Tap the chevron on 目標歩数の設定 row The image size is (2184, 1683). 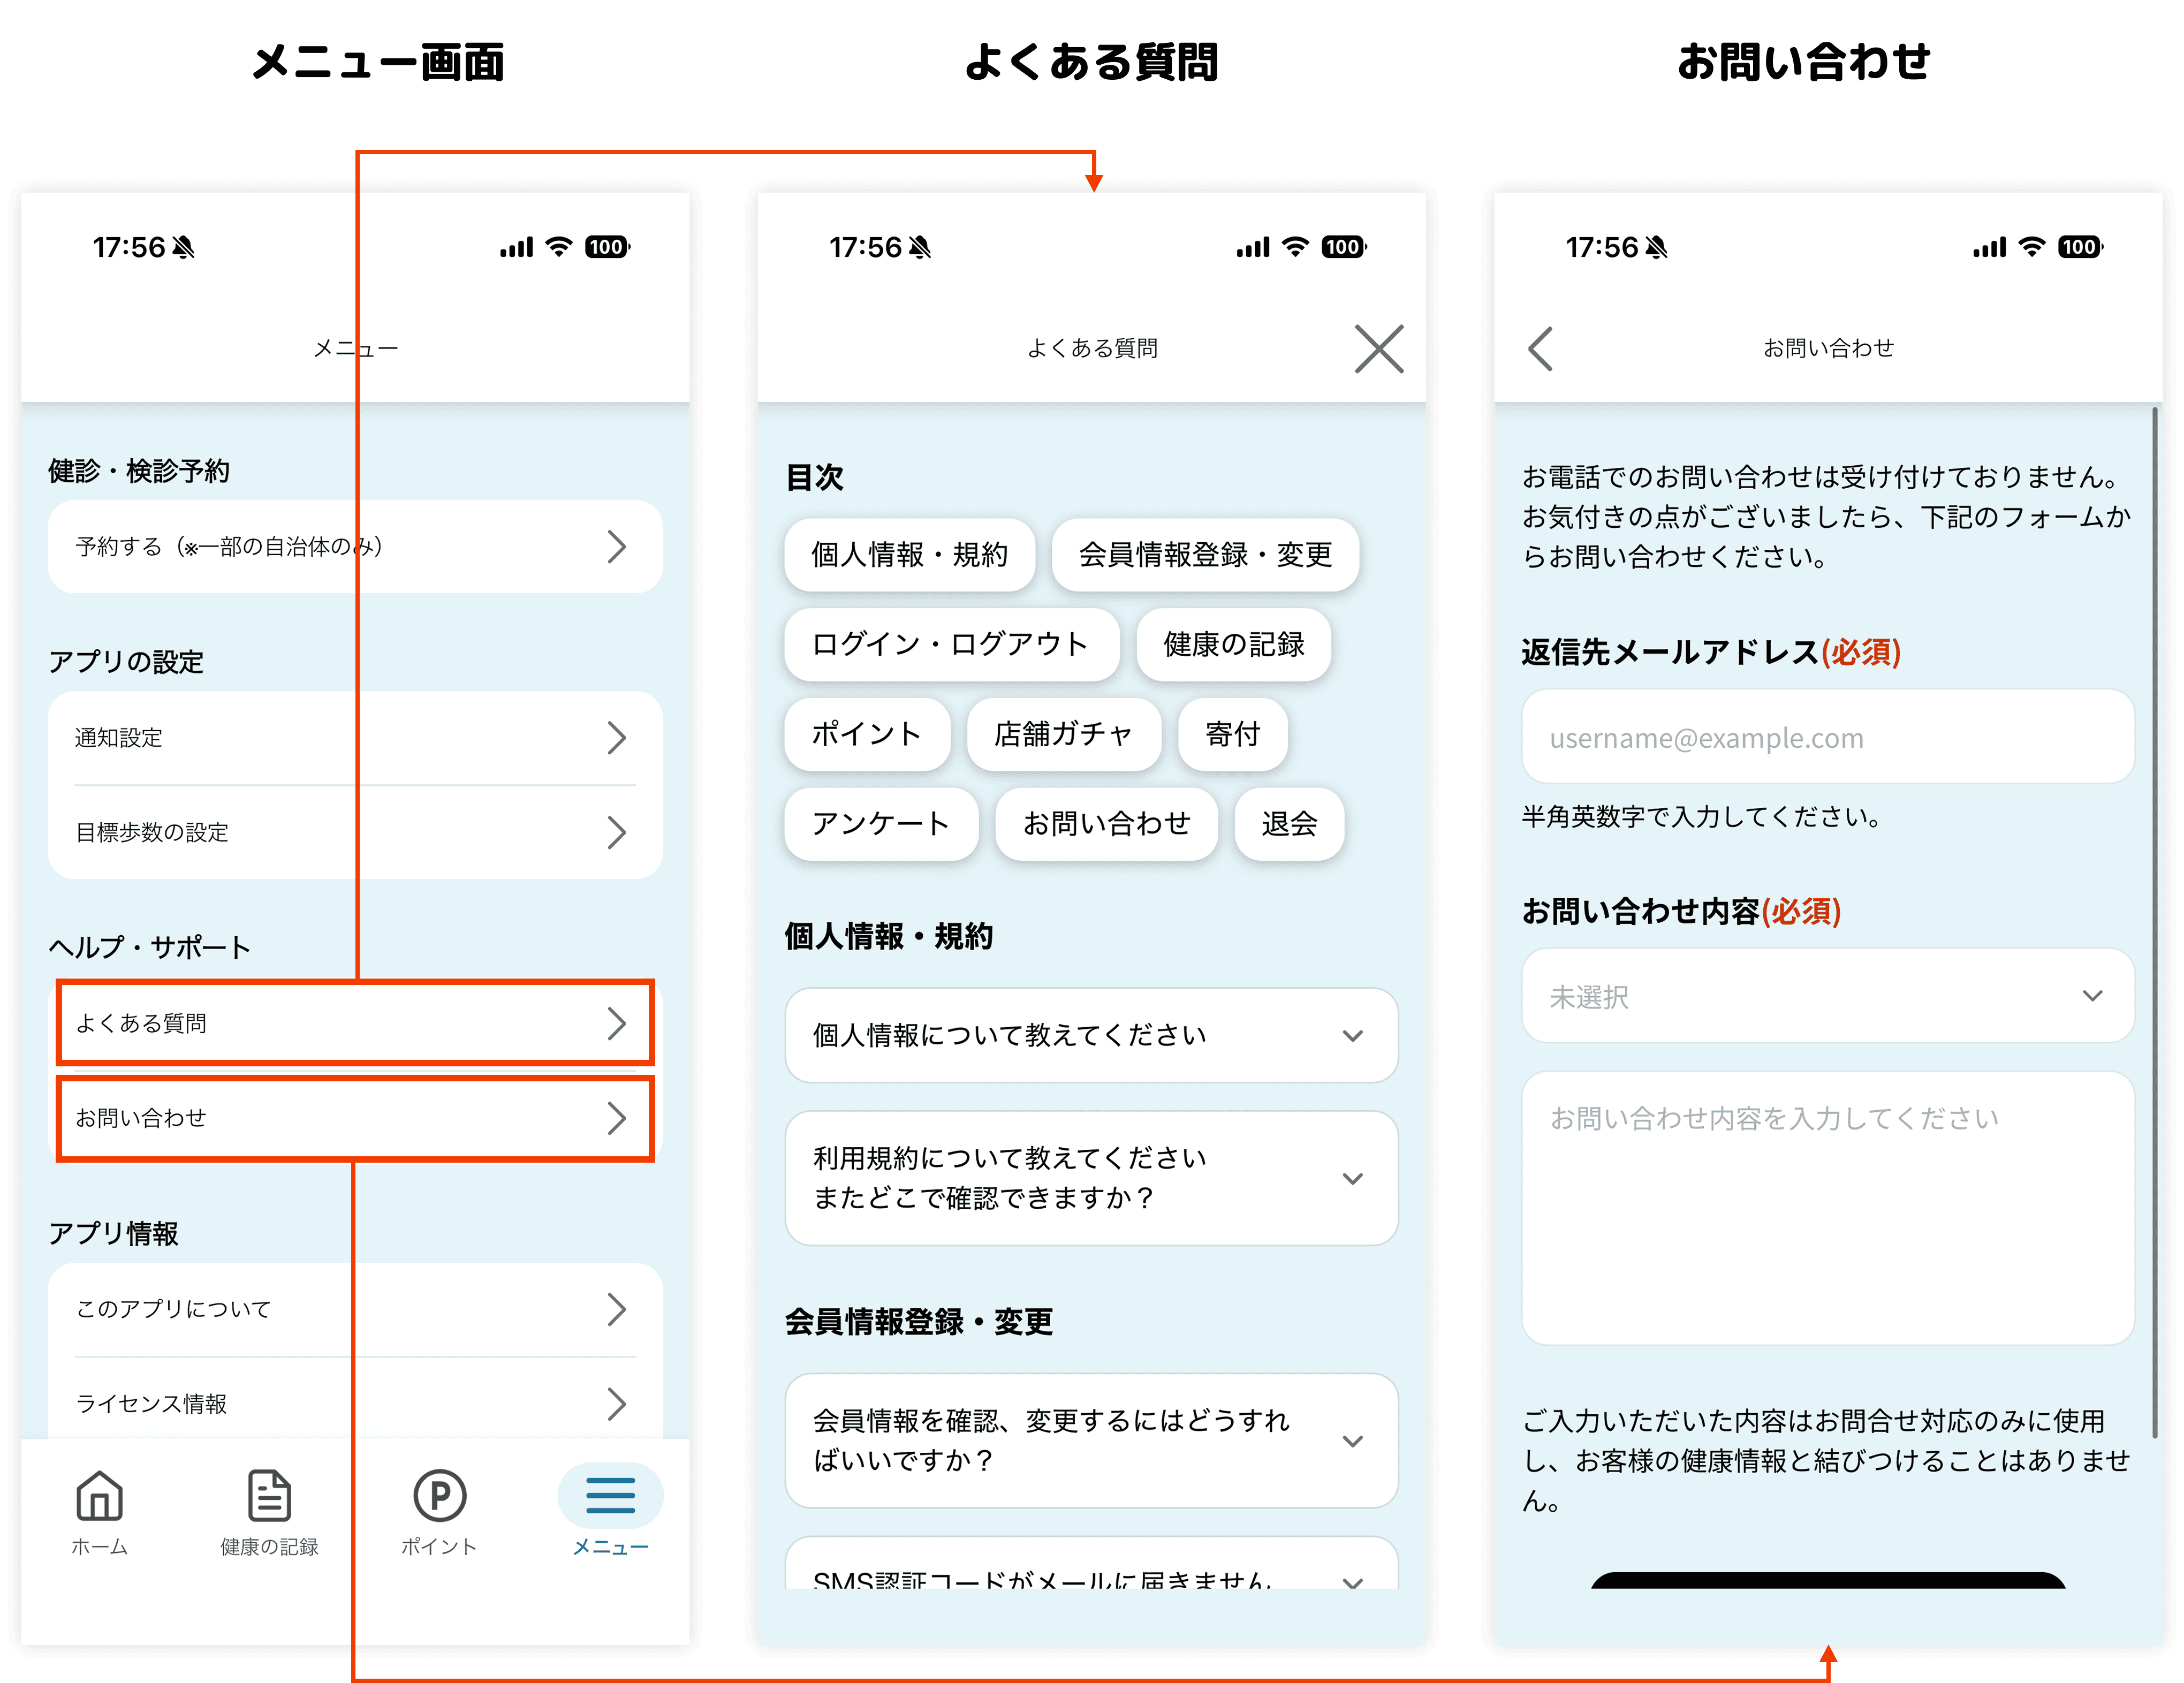(617, 832)
